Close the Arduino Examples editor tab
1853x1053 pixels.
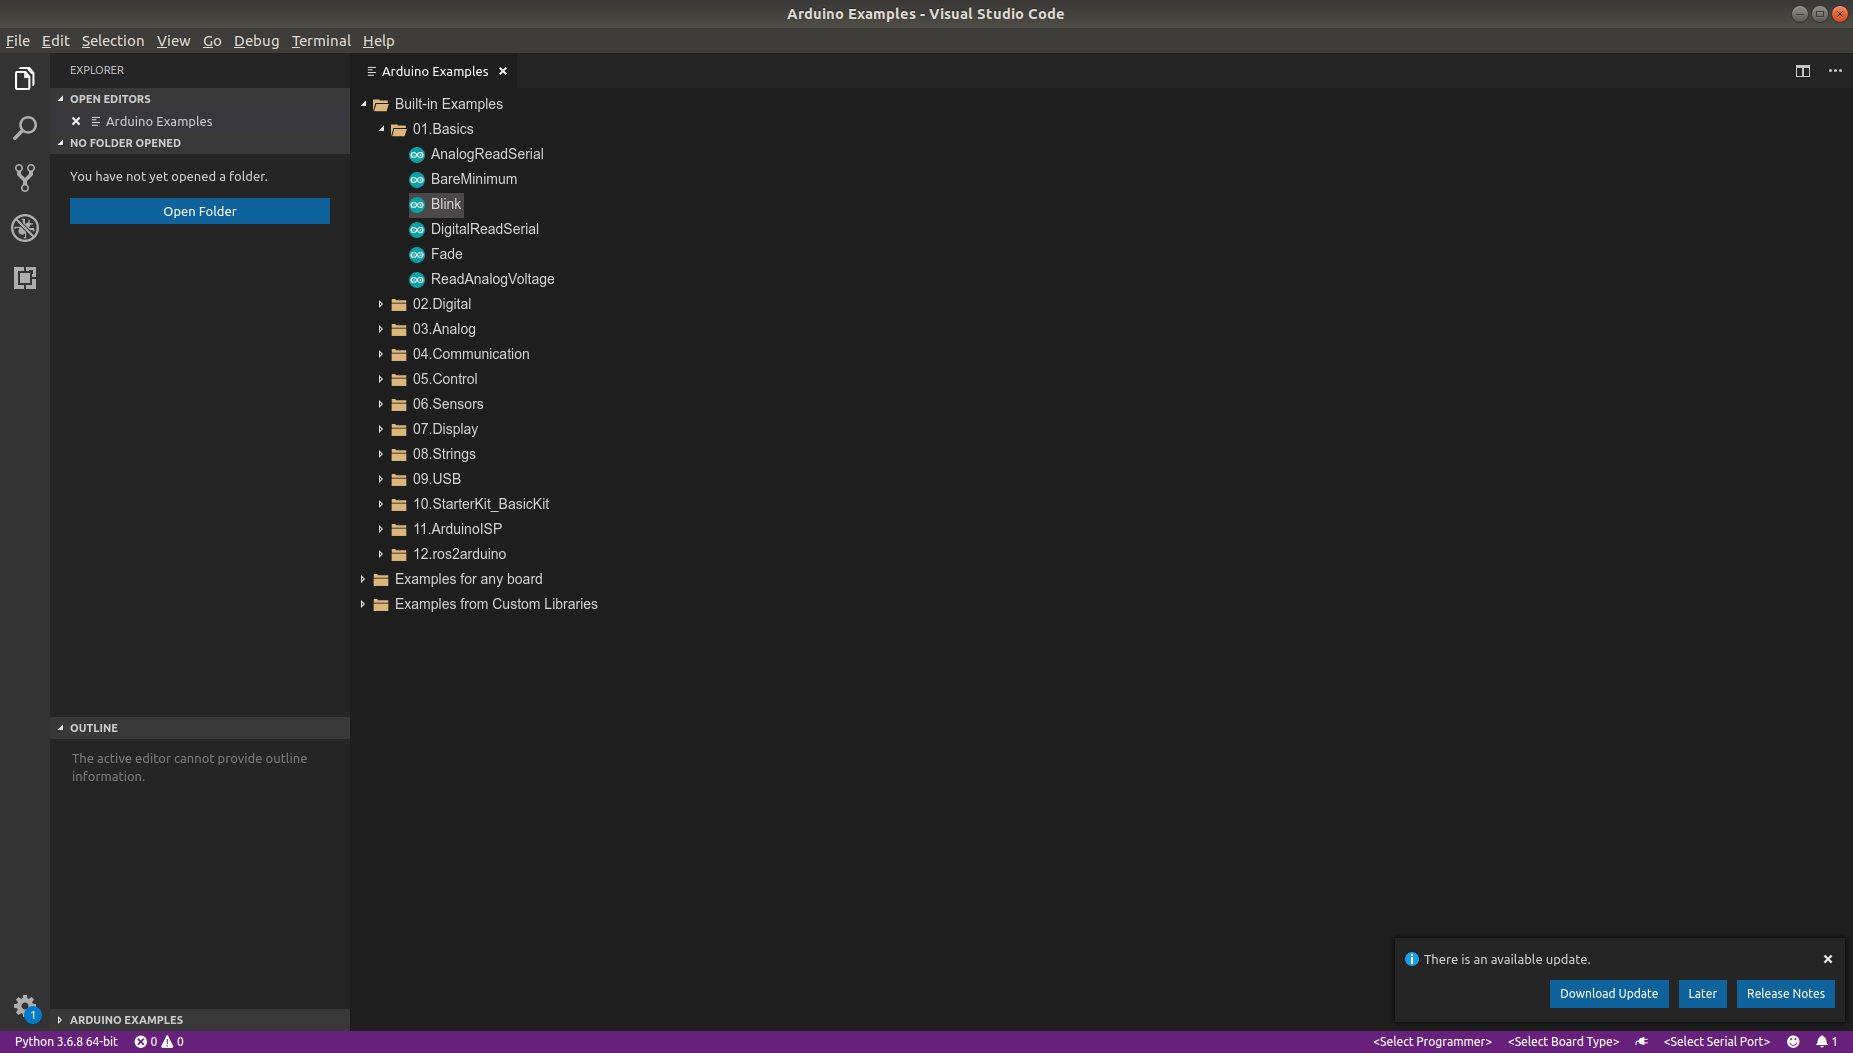coord(503,71)
